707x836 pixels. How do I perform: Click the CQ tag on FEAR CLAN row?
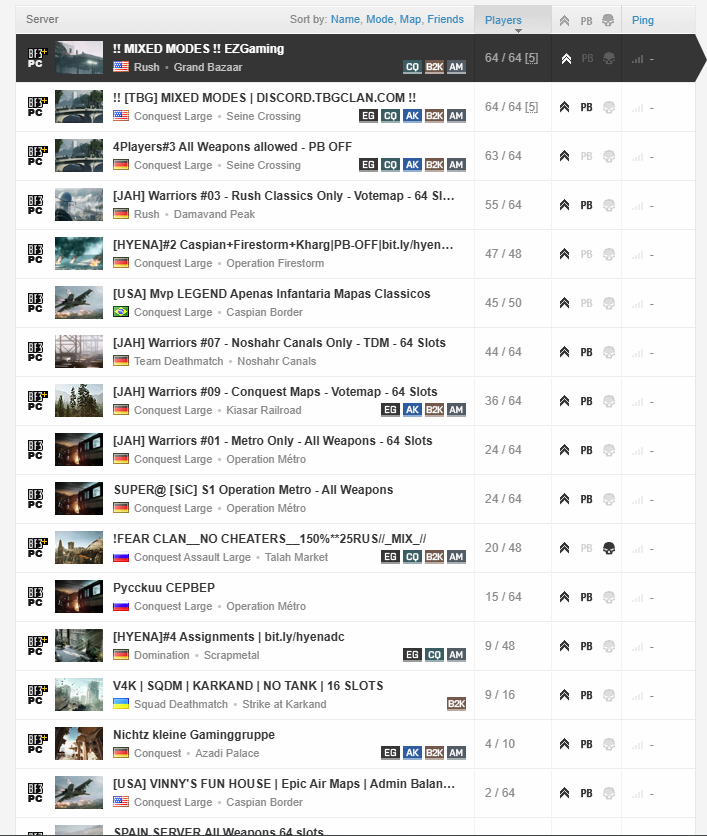pyautogui.click(x=412, y=557)
